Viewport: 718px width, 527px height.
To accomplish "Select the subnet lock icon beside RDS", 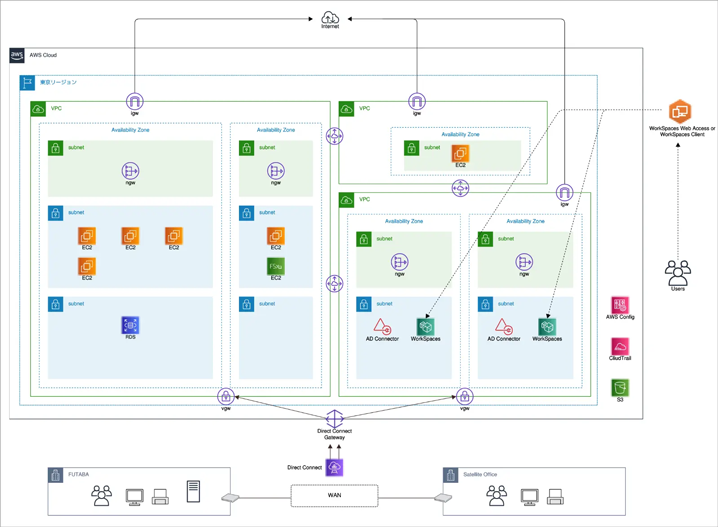I will 55,304.
